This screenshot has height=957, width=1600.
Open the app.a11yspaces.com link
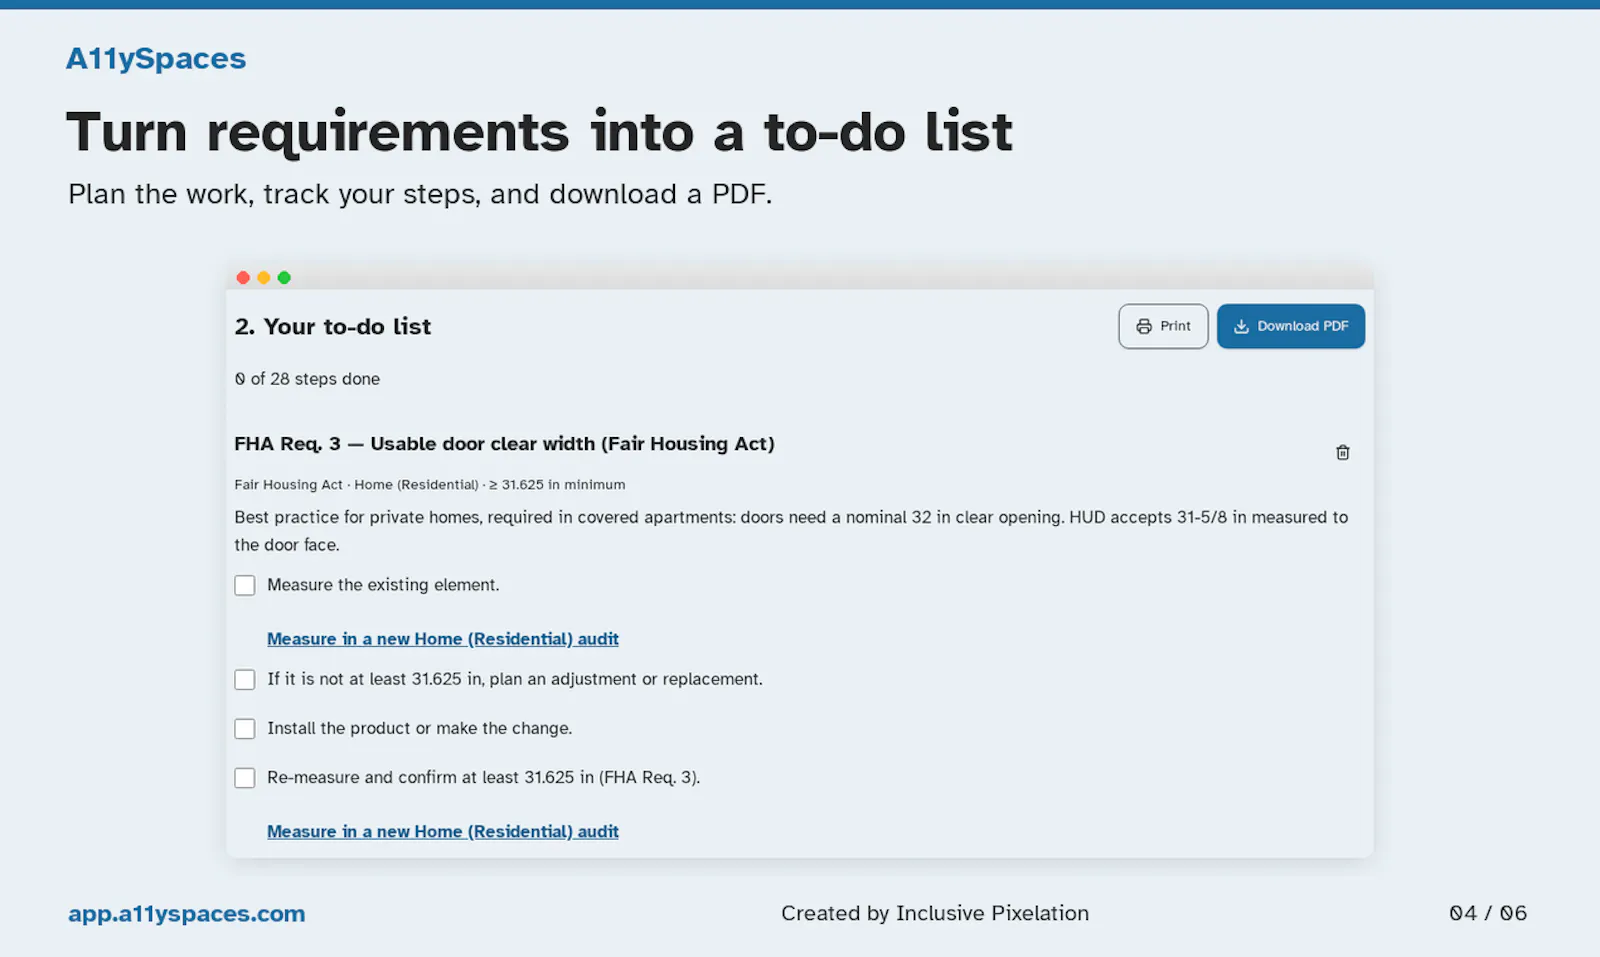[187, 913]
